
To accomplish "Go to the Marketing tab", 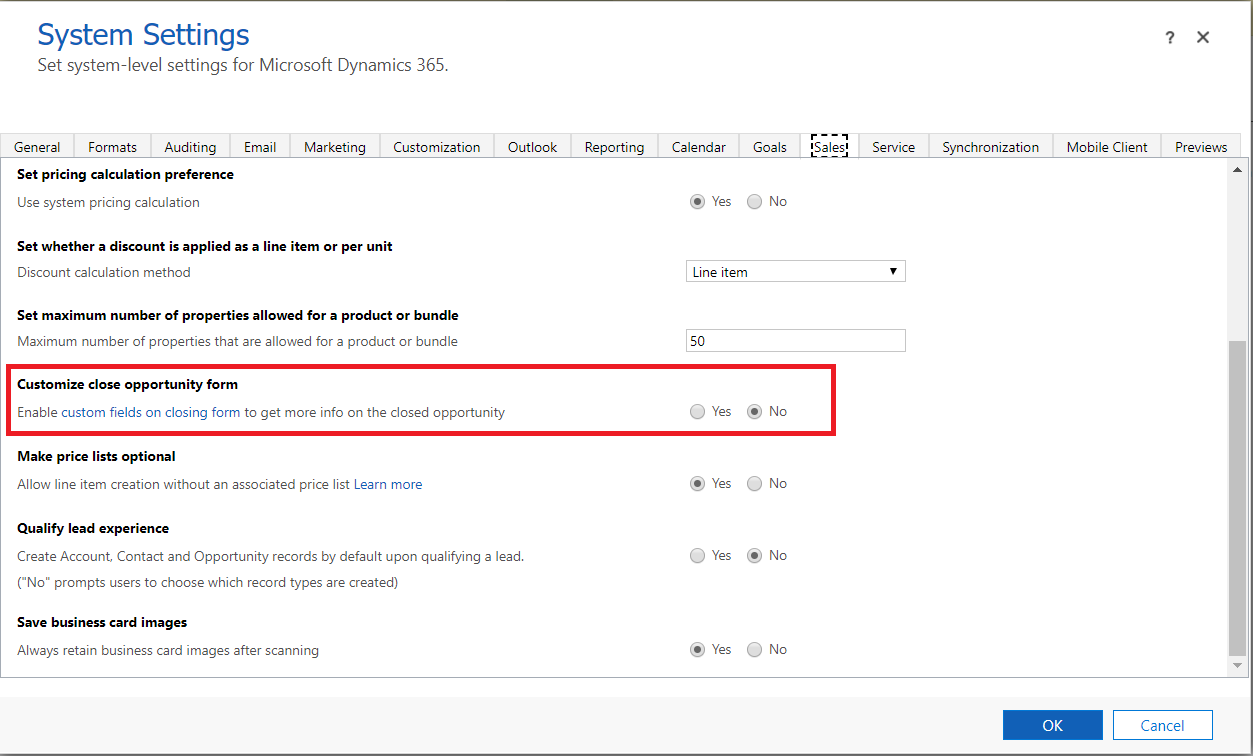I will [x=335, y=147].
